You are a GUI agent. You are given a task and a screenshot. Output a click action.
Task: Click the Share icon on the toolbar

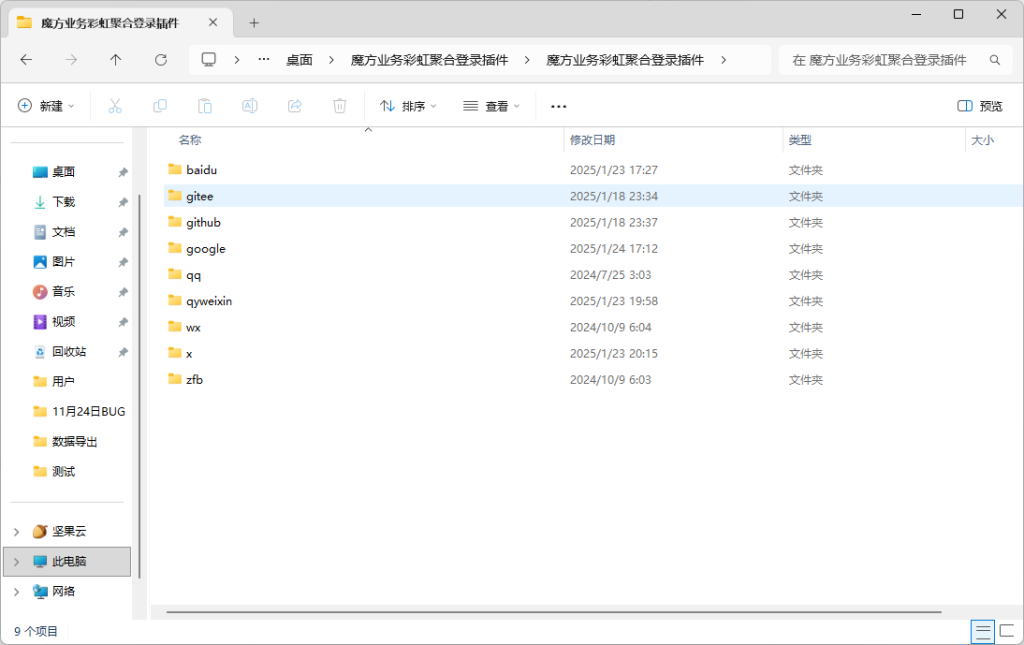(x=294, y=105)
